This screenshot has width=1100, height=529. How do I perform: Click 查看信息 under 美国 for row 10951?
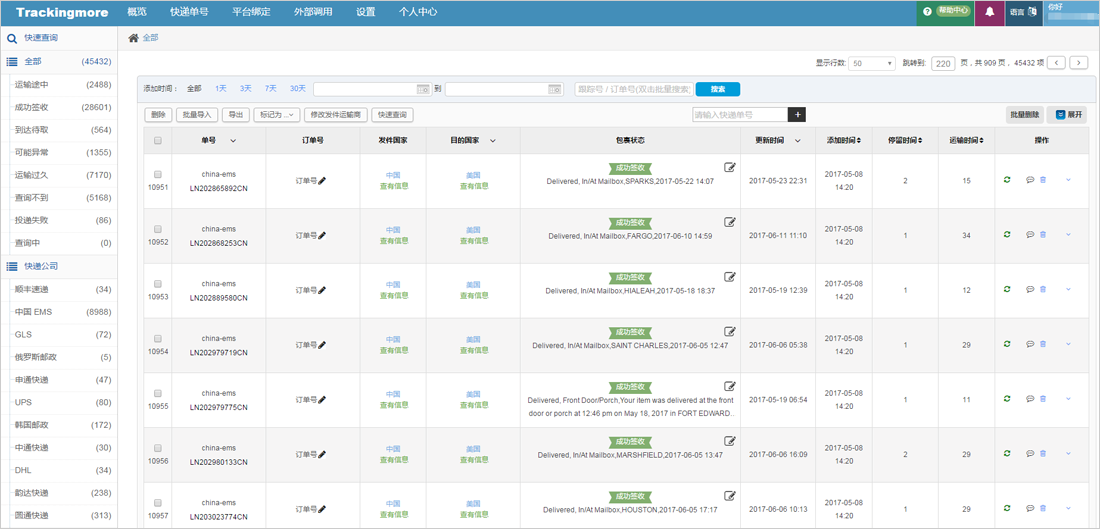474,186
